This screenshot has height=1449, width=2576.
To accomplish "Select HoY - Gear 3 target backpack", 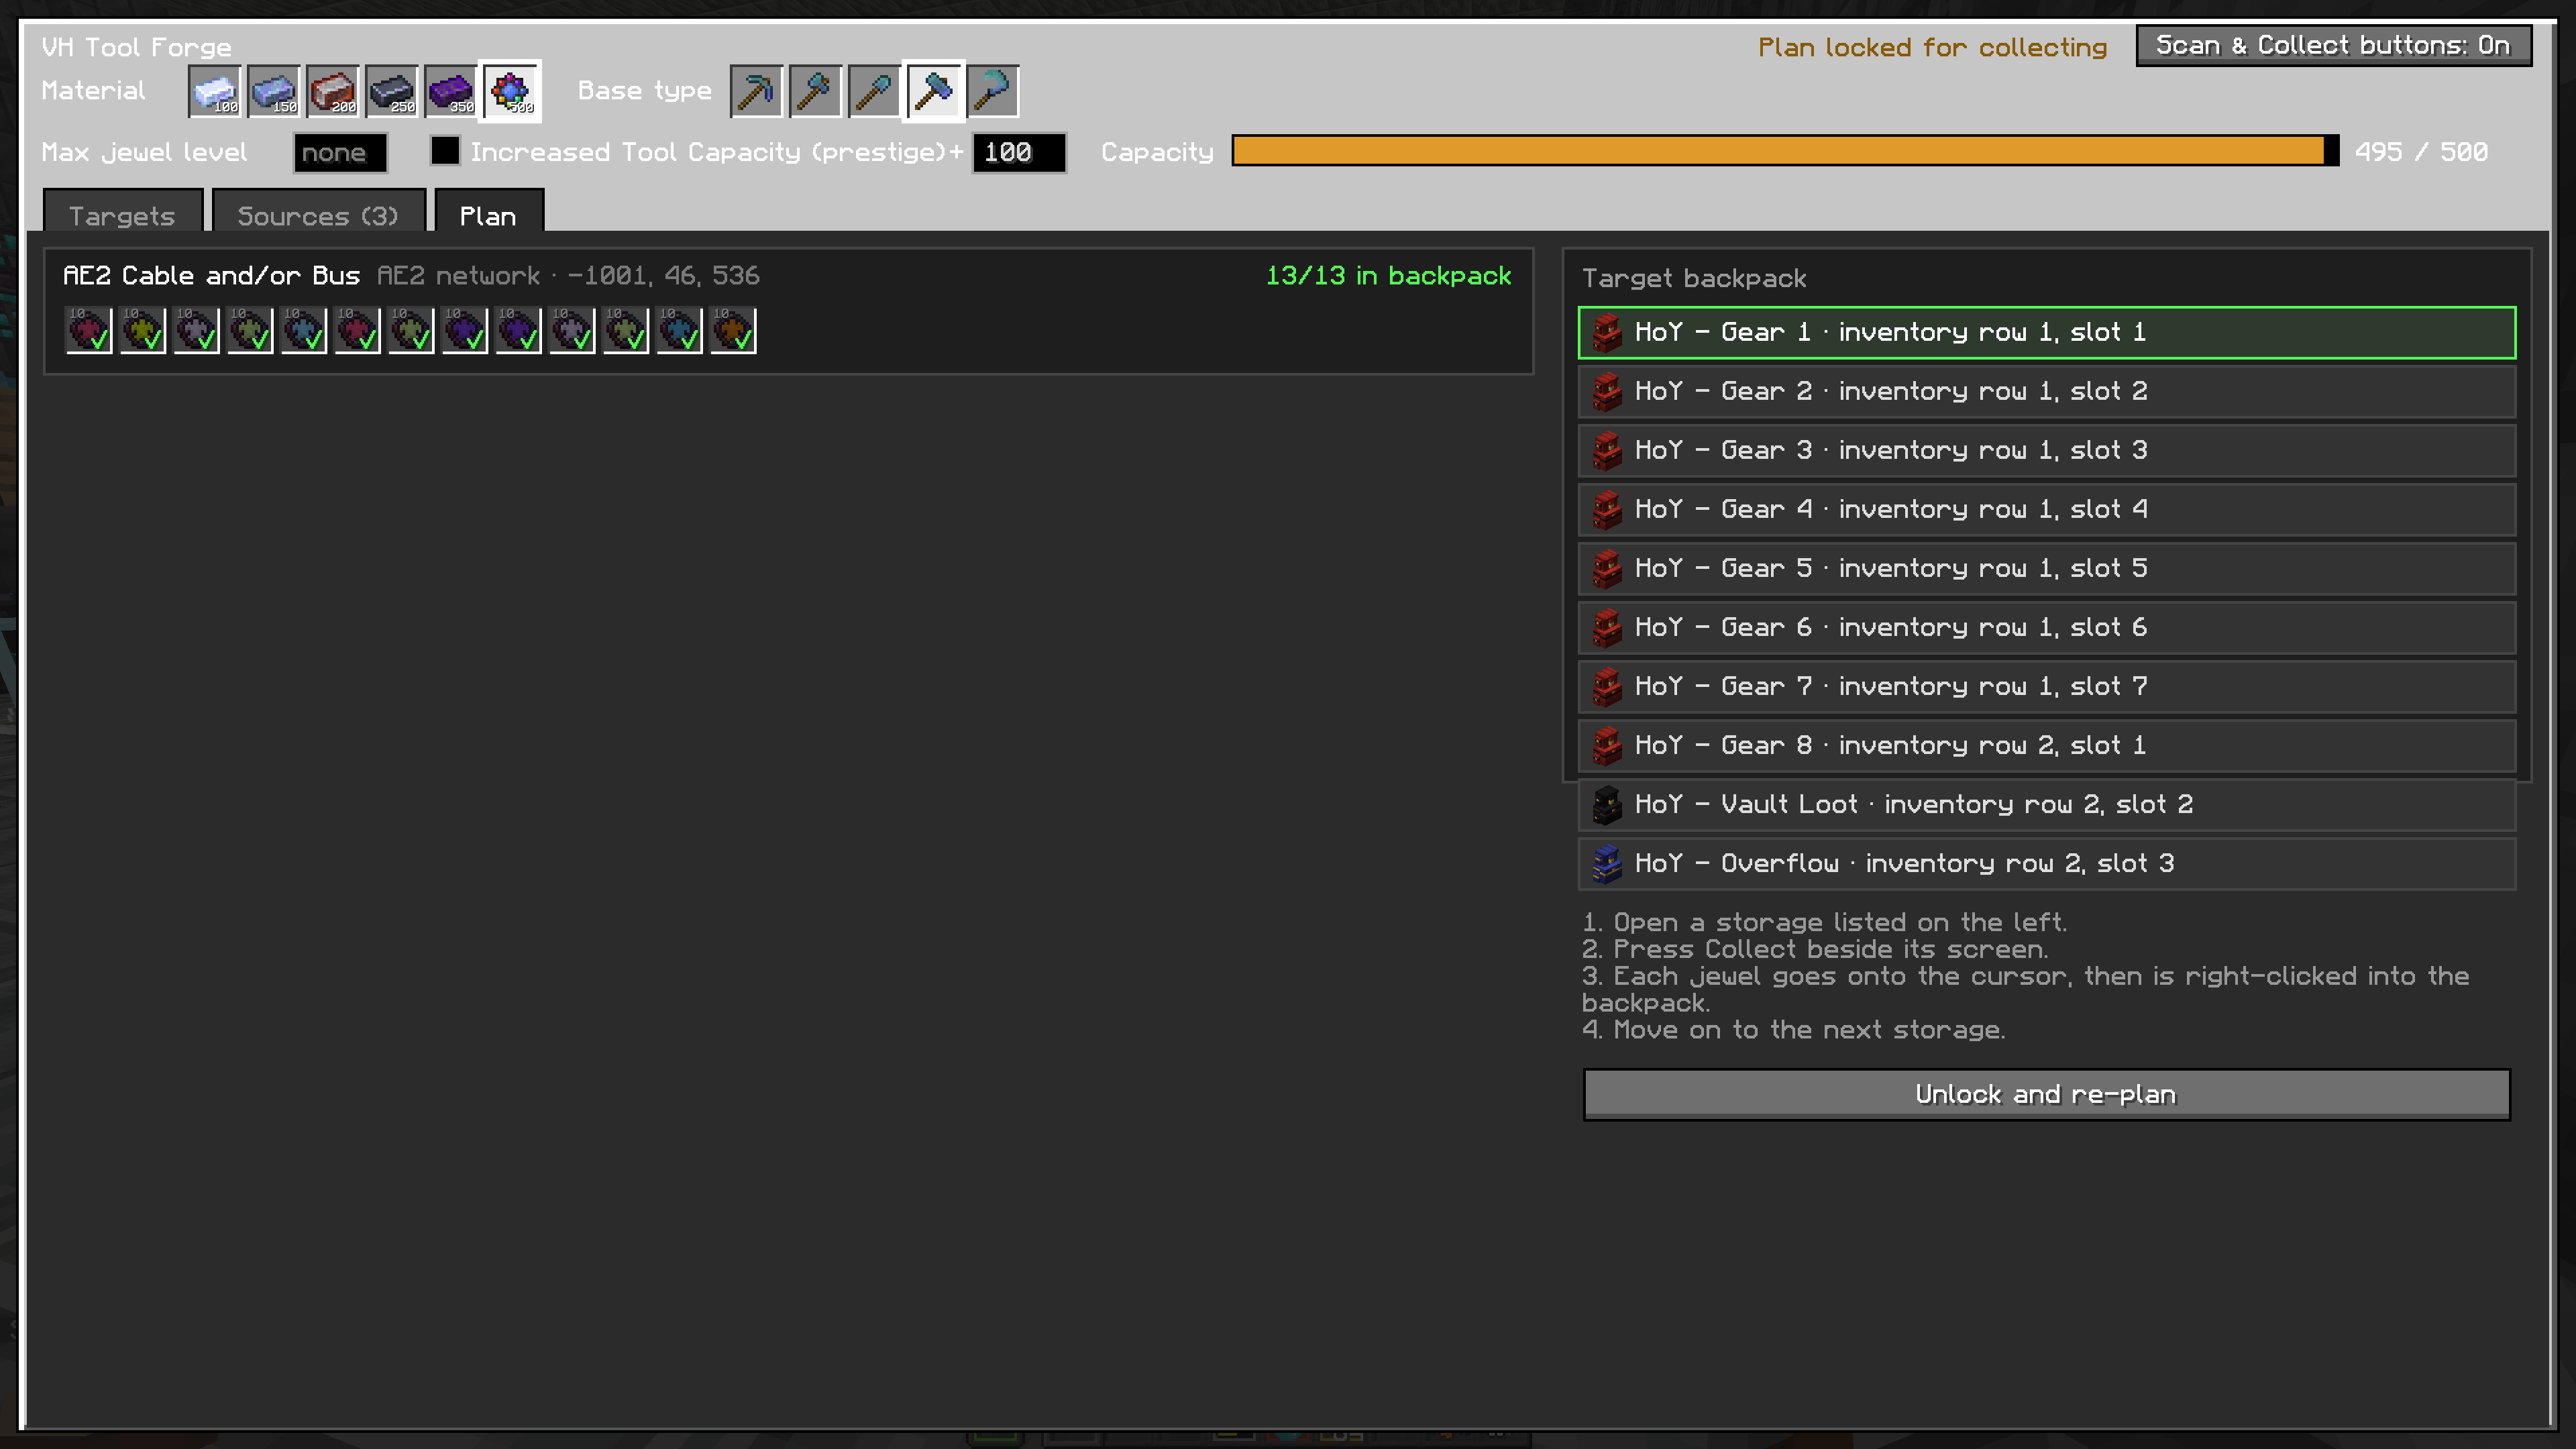I will 2046,451.
